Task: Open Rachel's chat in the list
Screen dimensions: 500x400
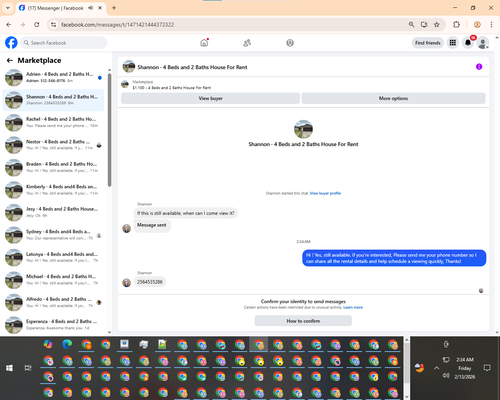Action: coord(53,122)
